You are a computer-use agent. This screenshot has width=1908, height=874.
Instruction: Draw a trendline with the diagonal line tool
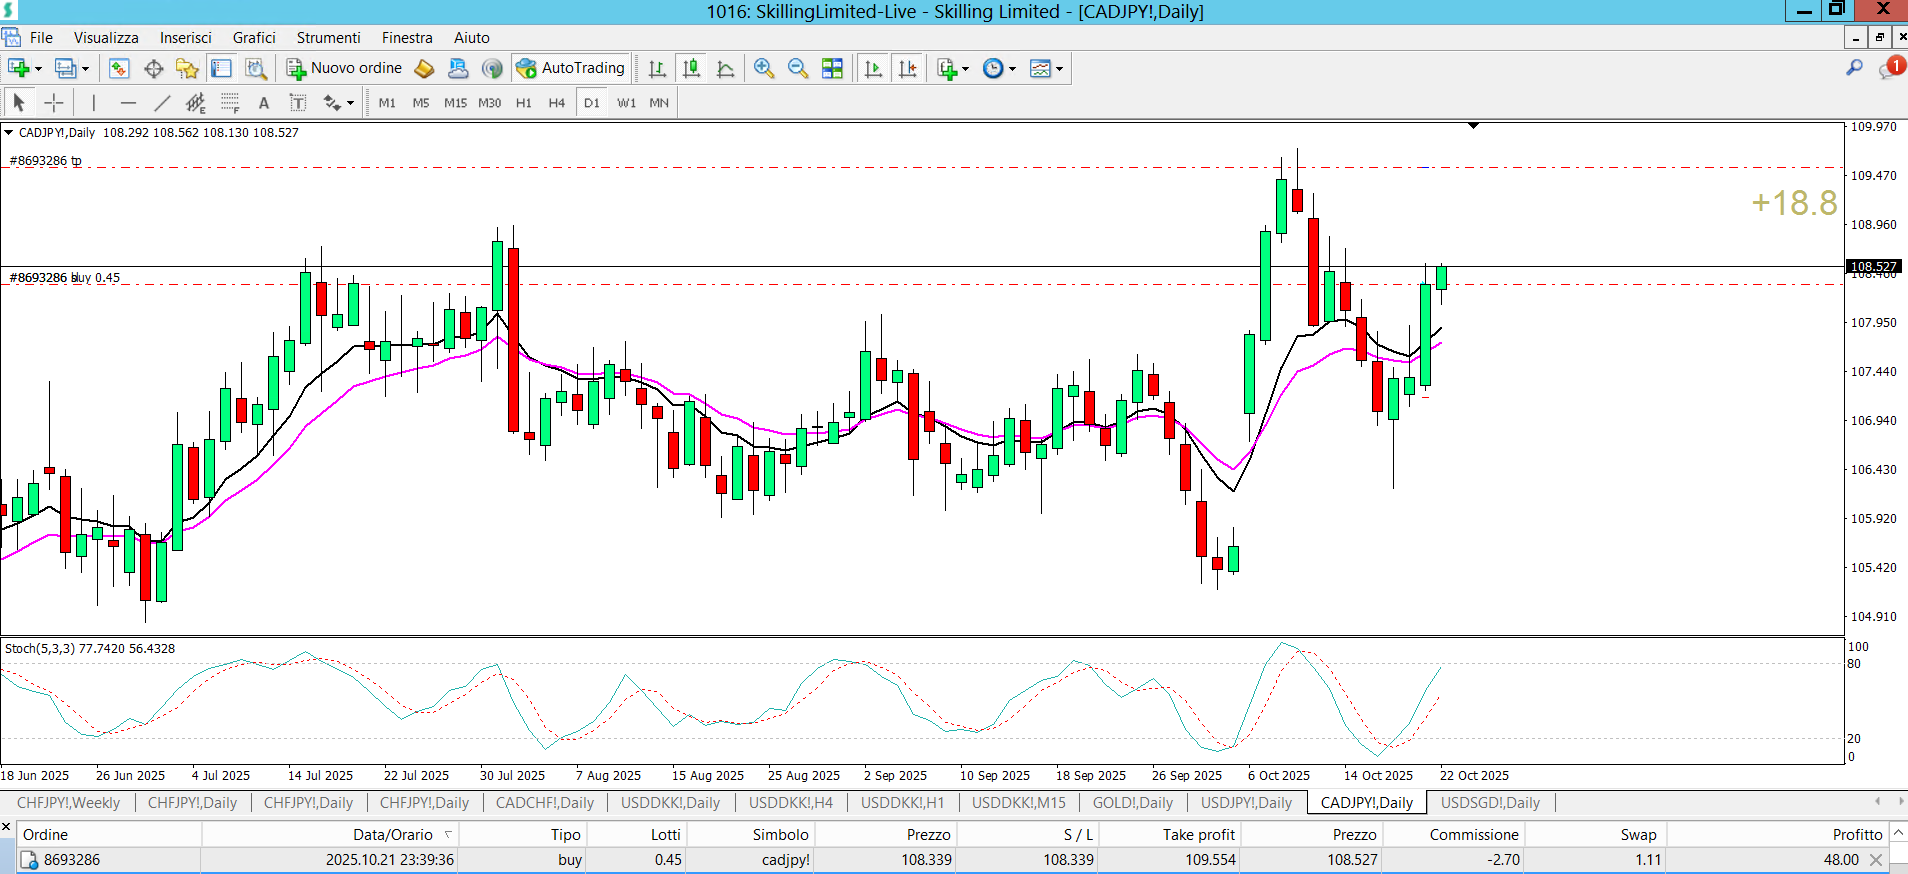(162, 102)
